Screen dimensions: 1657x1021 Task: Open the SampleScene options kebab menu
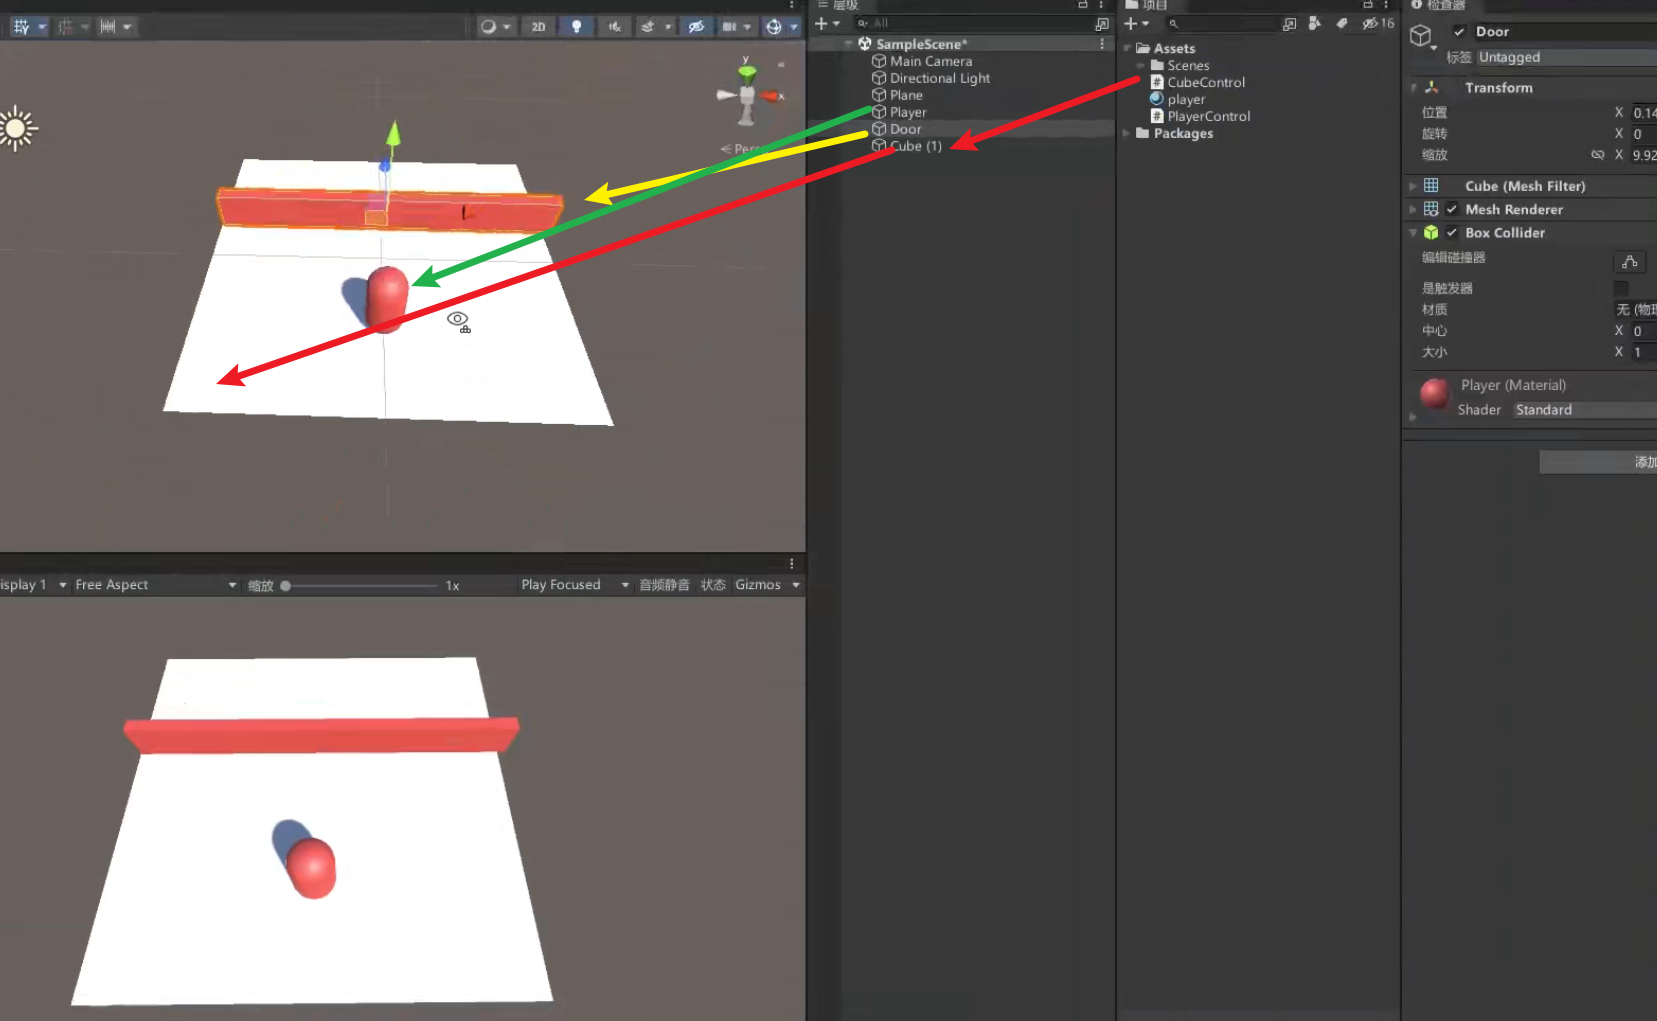1102,44
